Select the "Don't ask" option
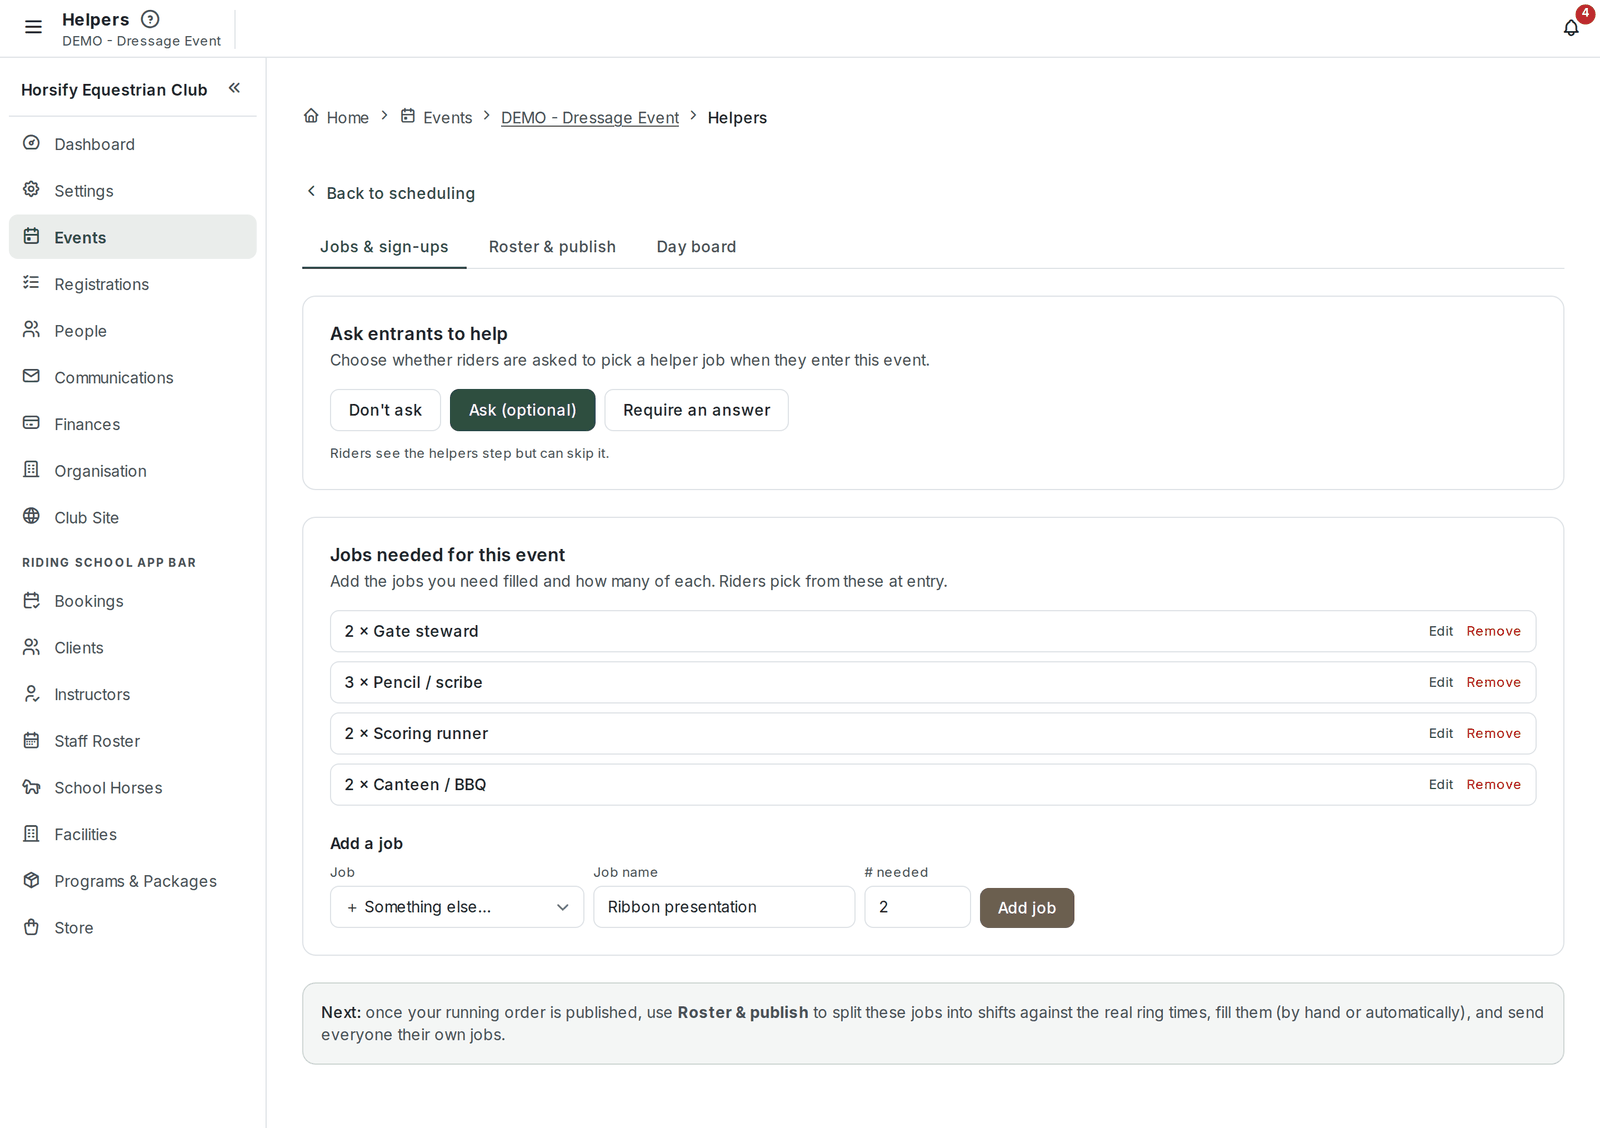The height and width of the screenshot is (1128, 1600). point(385,410)
